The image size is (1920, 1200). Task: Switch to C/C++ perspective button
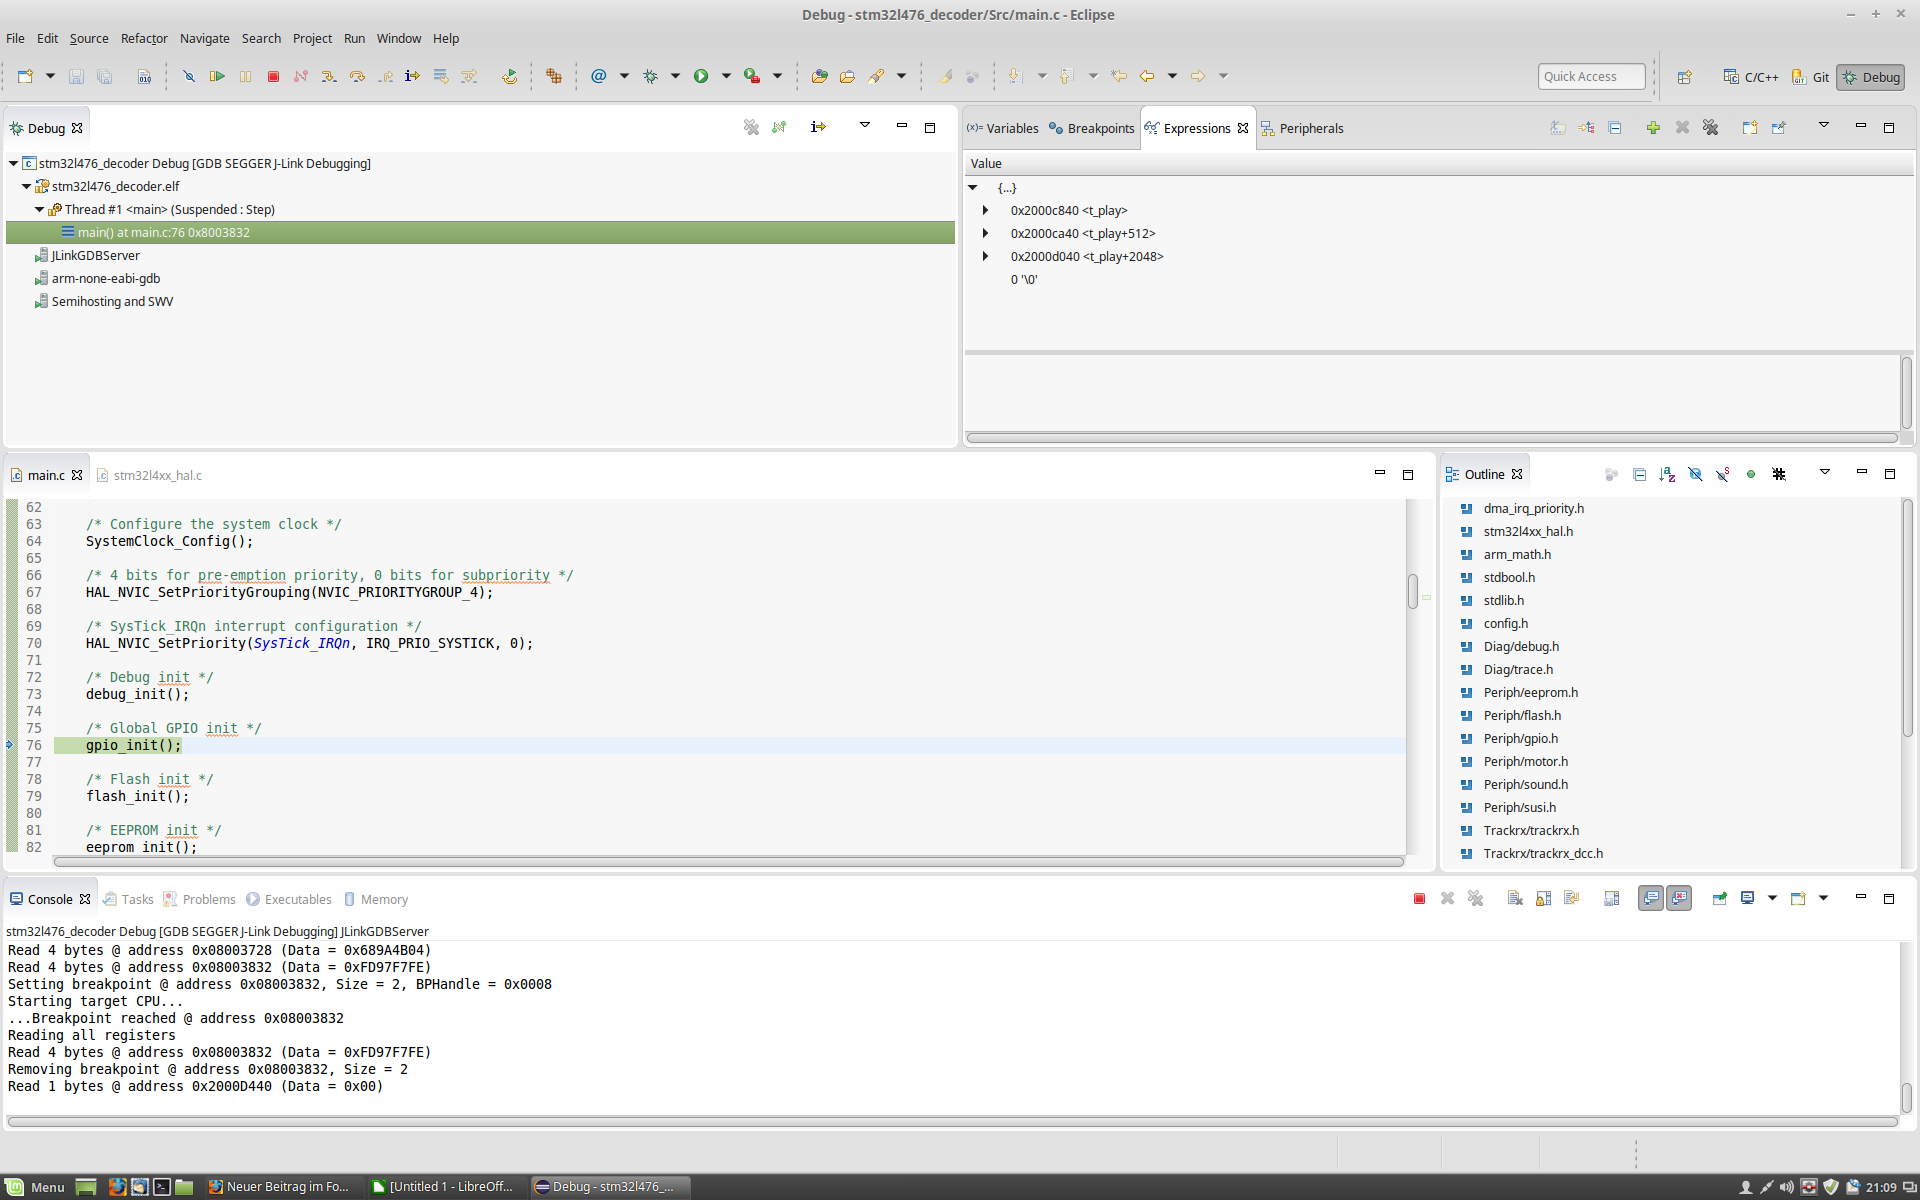click(x=1751, y=77)
